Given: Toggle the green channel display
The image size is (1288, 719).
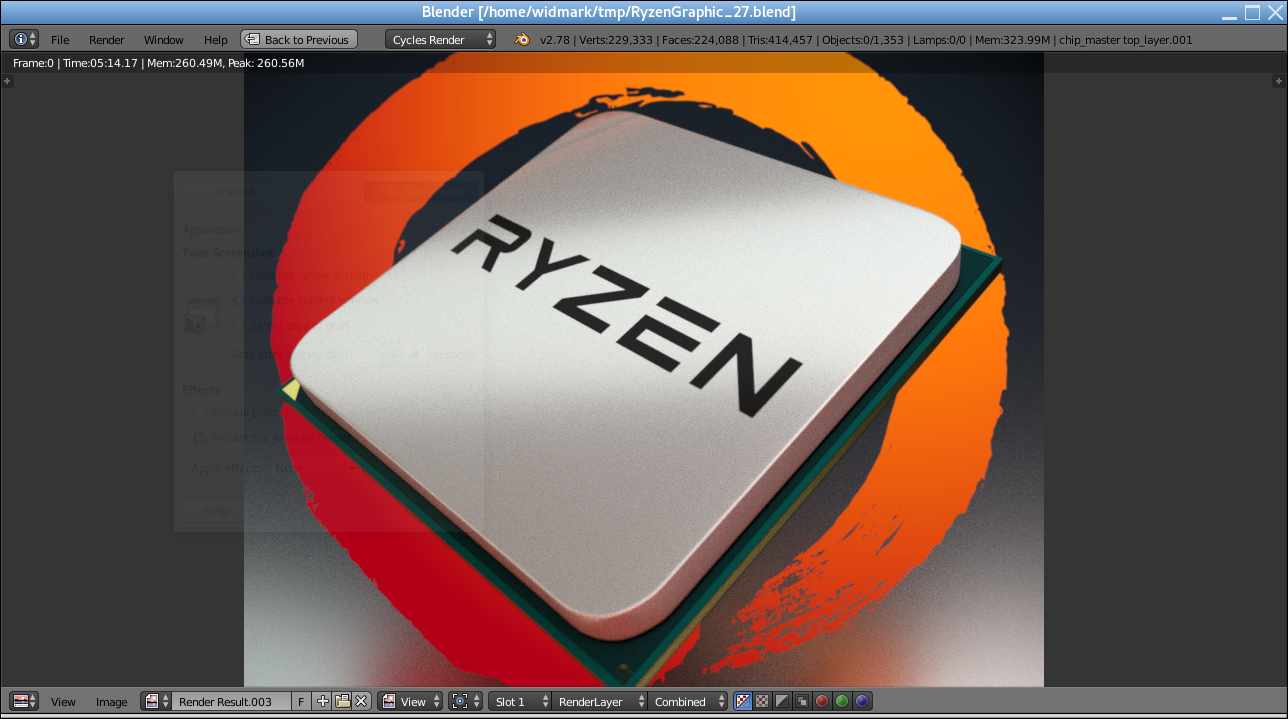Looking at the screenshot, I should pyautogui.click(x=842, y=701).
